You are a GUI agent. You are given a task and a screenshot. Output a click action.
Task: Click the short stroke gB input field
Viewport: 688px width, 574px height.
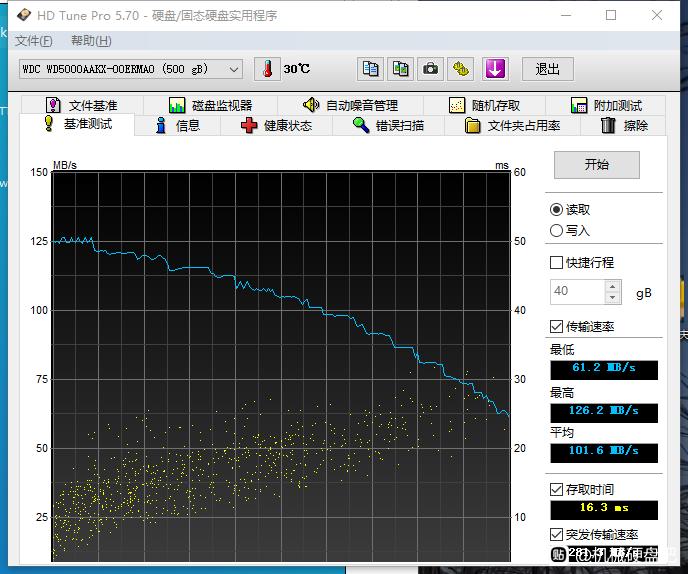click(577, 291)
